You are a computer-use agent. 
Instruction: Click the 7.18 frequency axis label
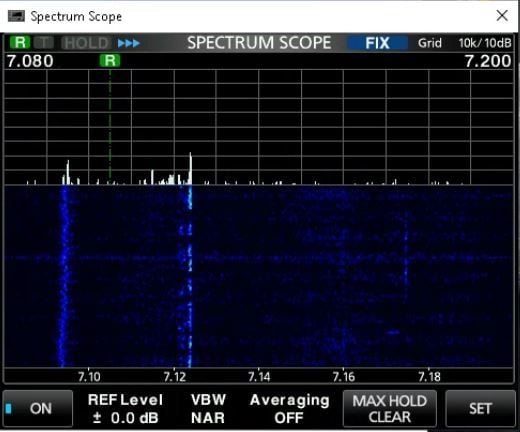[x=429, y=377]
